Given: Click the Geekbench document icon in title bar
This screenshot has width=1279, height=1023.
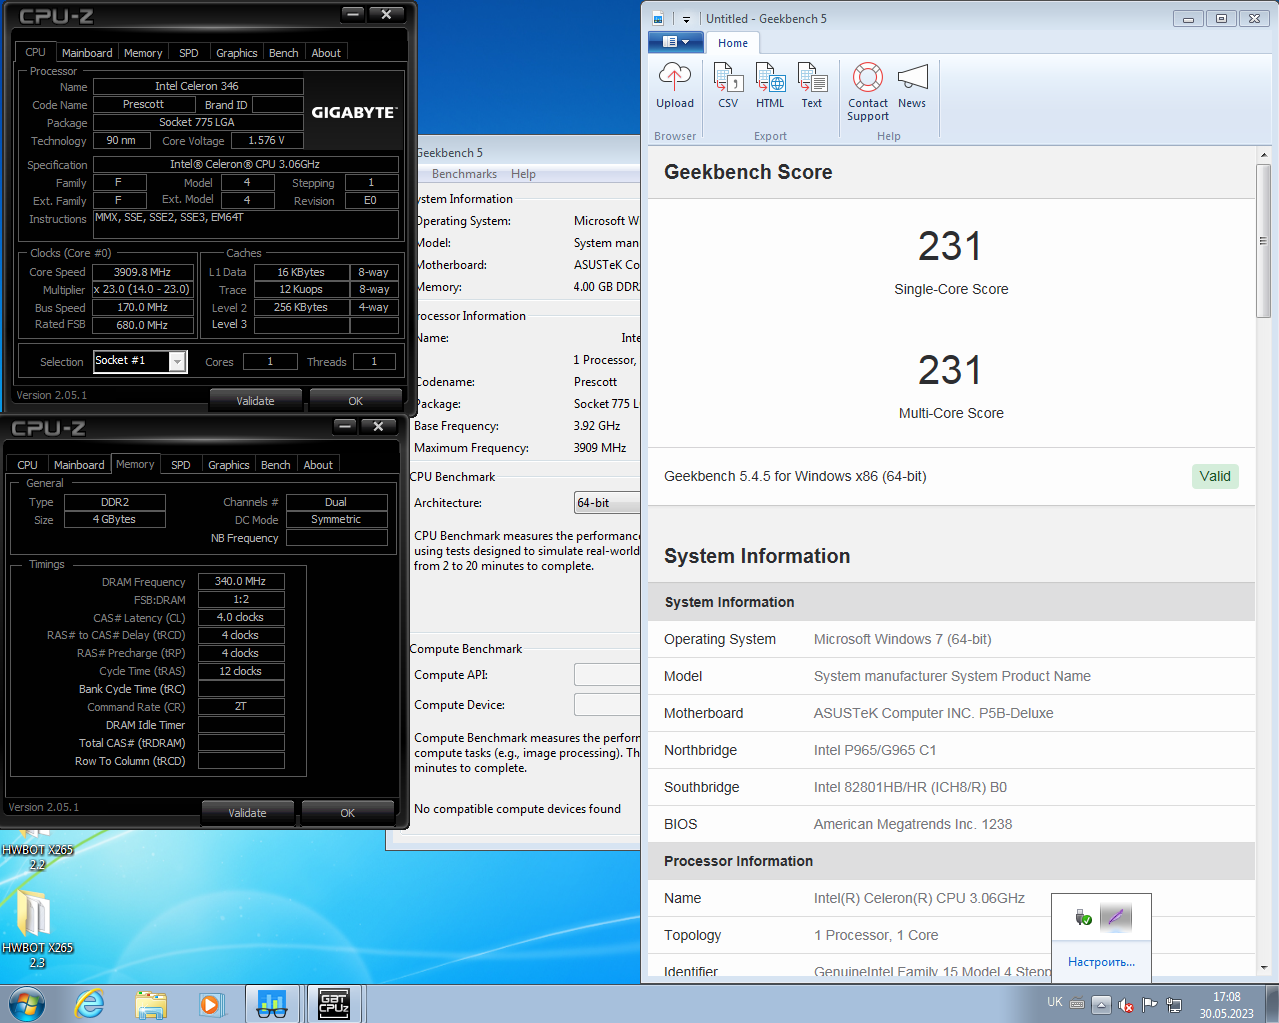Looking at the screenshot, I should coord(658,19).
